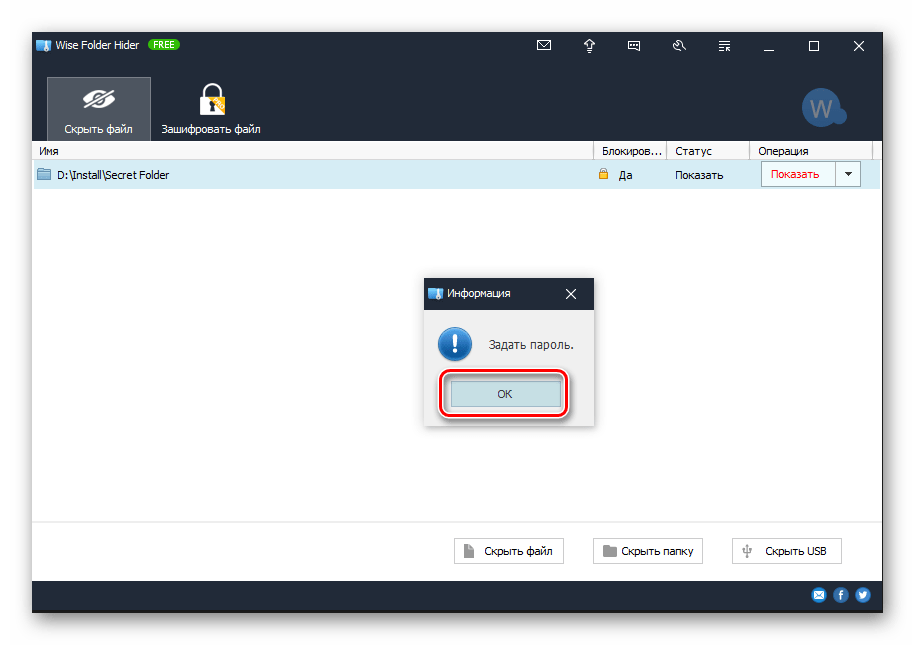Click the Показать status cell text
915x645 pixels.
(699, 175)
